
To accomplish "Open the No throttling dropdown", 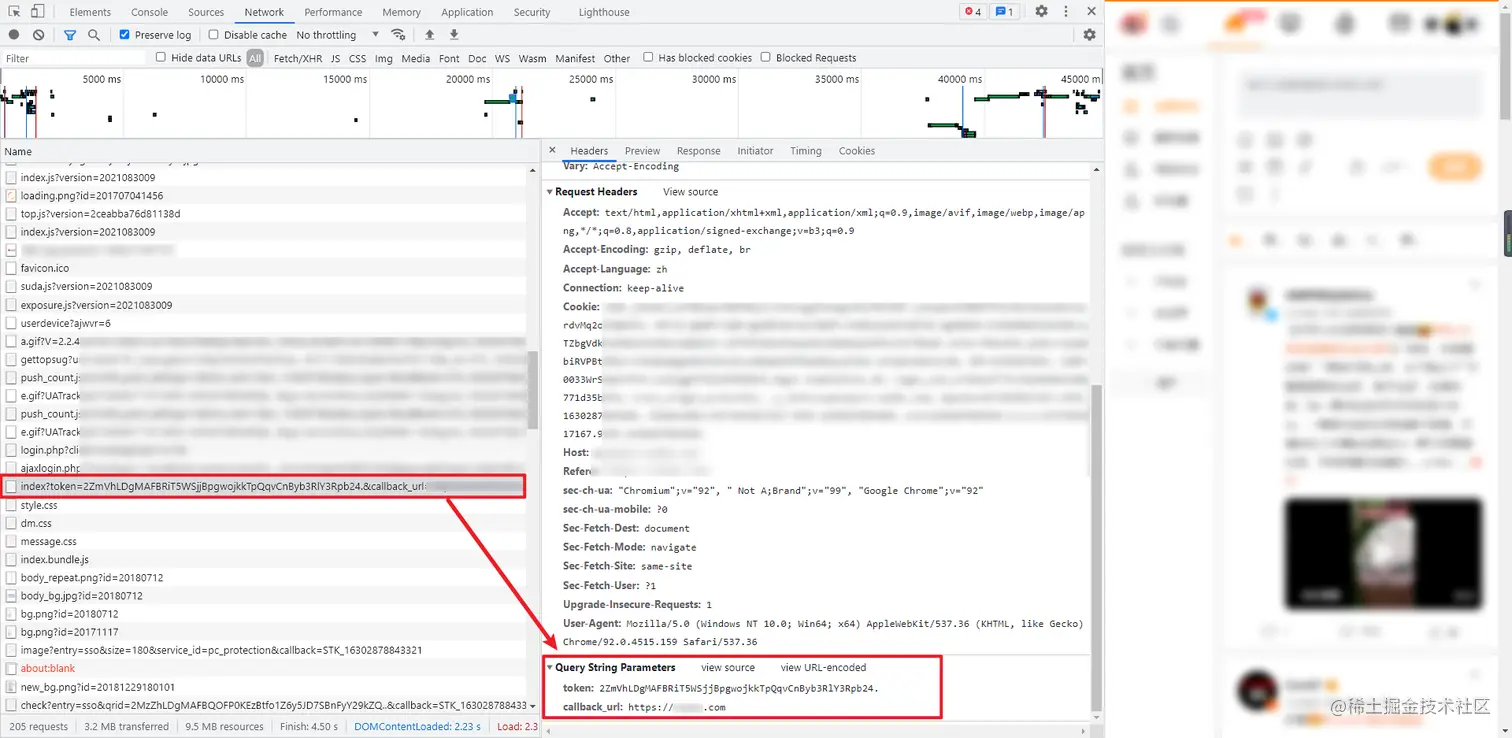I will (338, 35).
